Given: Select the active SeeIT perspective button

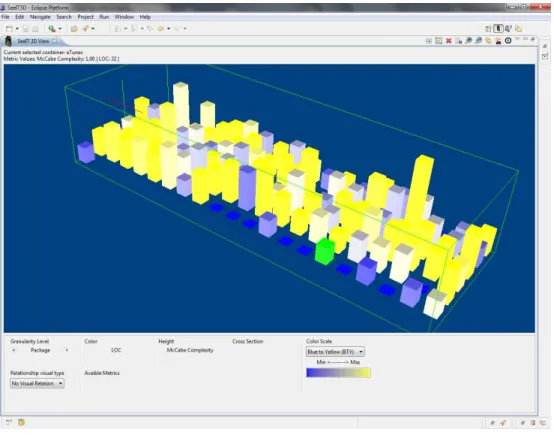Looking at the screenshot, I should (498, 29).
